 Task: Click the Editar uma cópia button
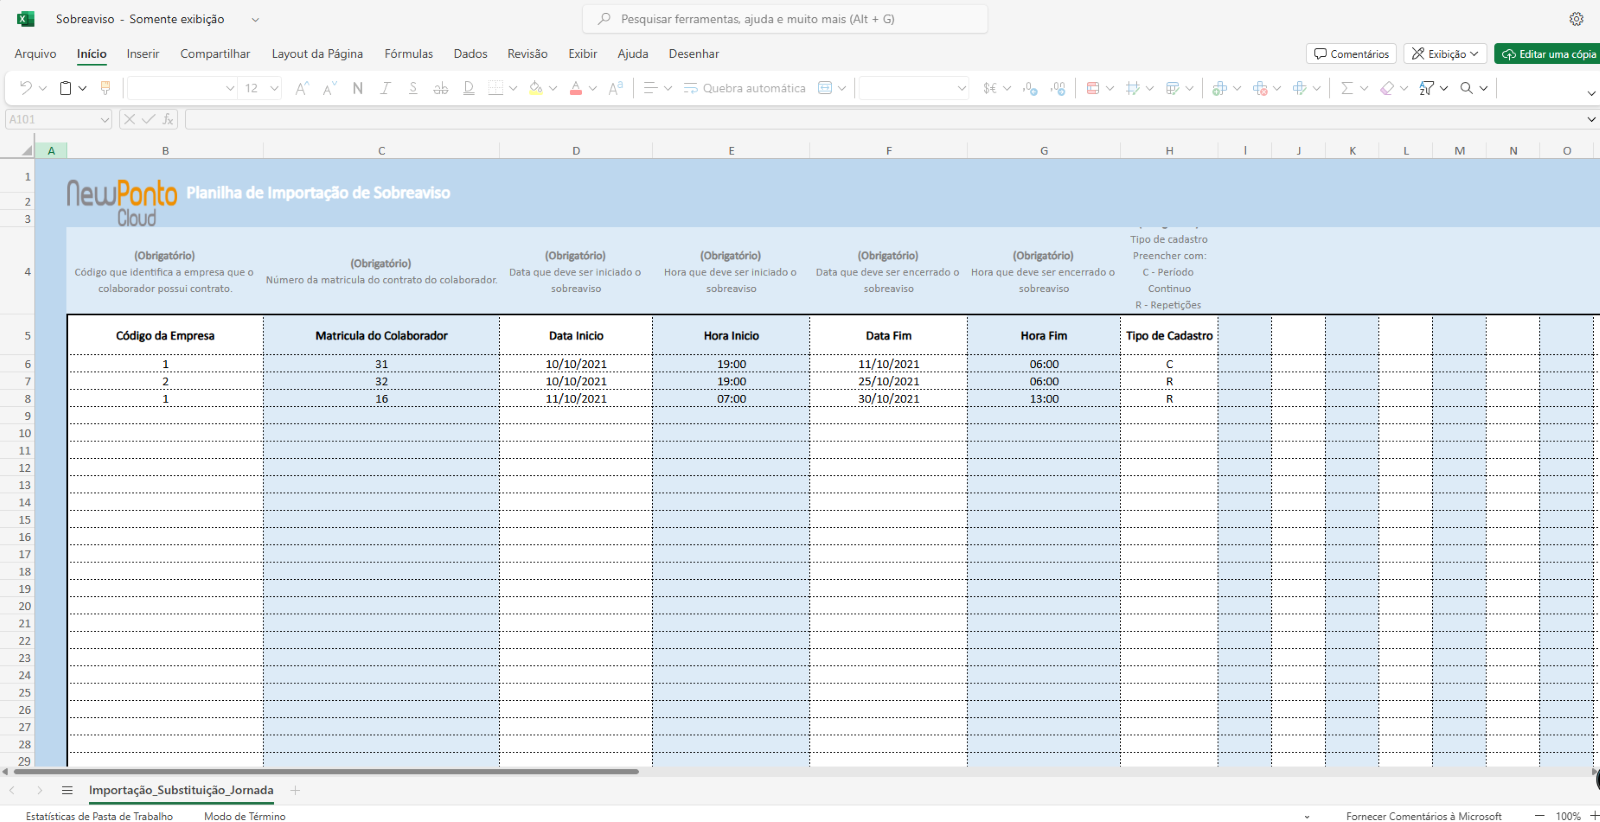[x=1548, y=54]
